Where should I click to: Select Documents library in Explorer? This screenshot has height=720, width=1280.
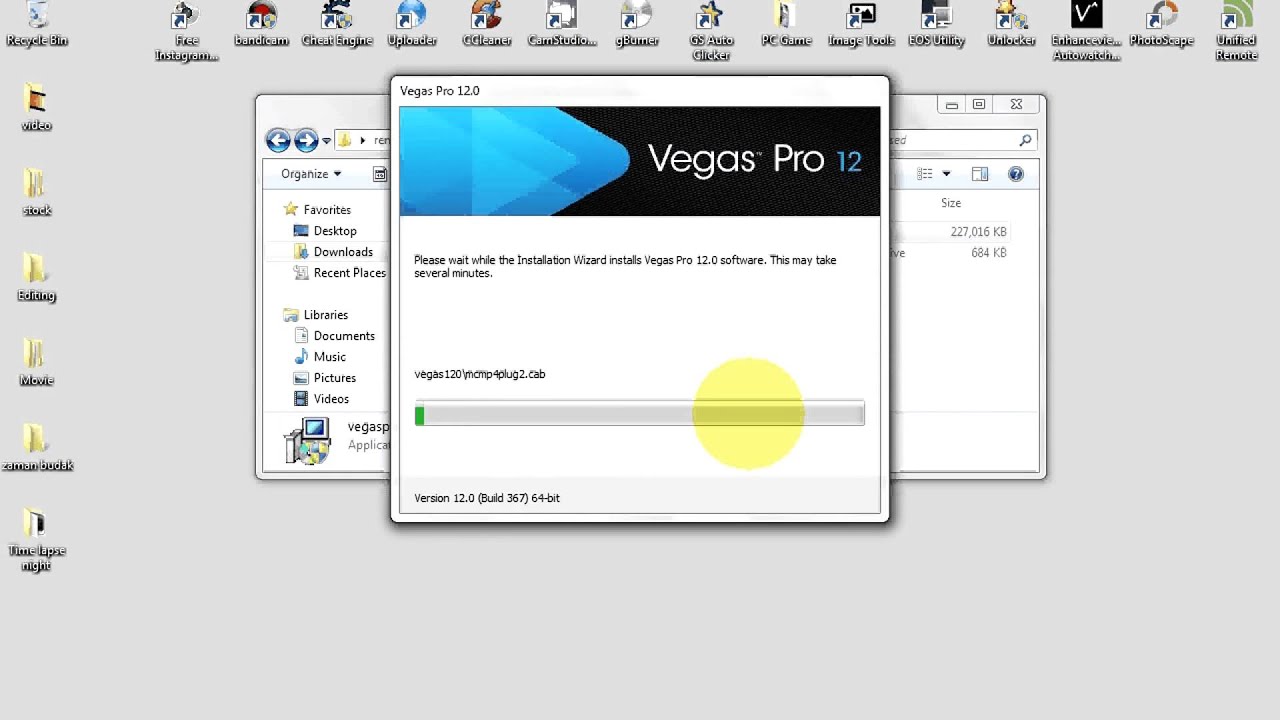click(x=334, y=336)
